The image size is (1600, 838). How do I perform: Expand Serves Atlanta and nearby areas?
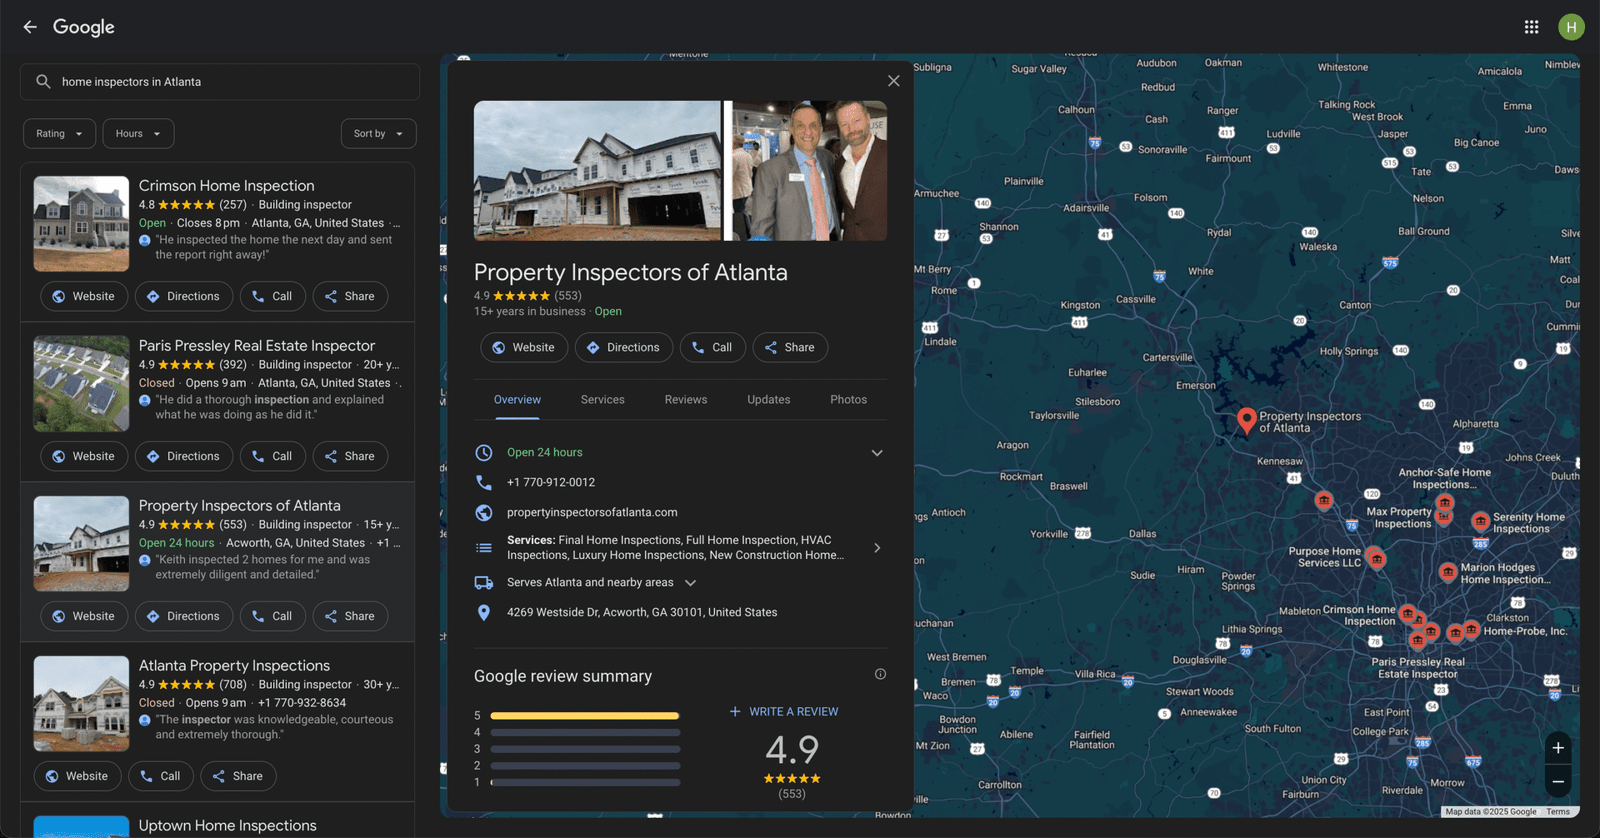click(690, 583)
